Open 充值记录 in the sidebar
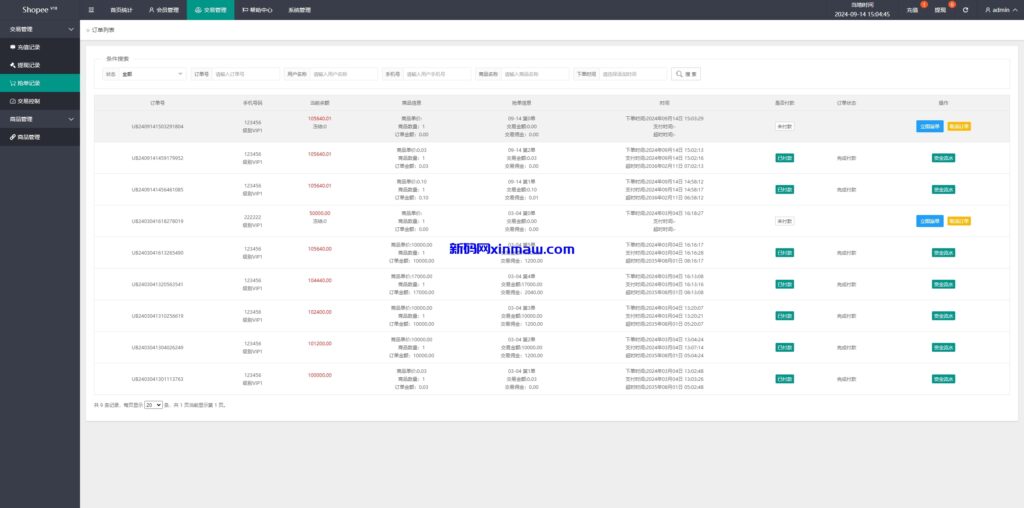This screenshot has width=1024, height=508. (28, 47)
